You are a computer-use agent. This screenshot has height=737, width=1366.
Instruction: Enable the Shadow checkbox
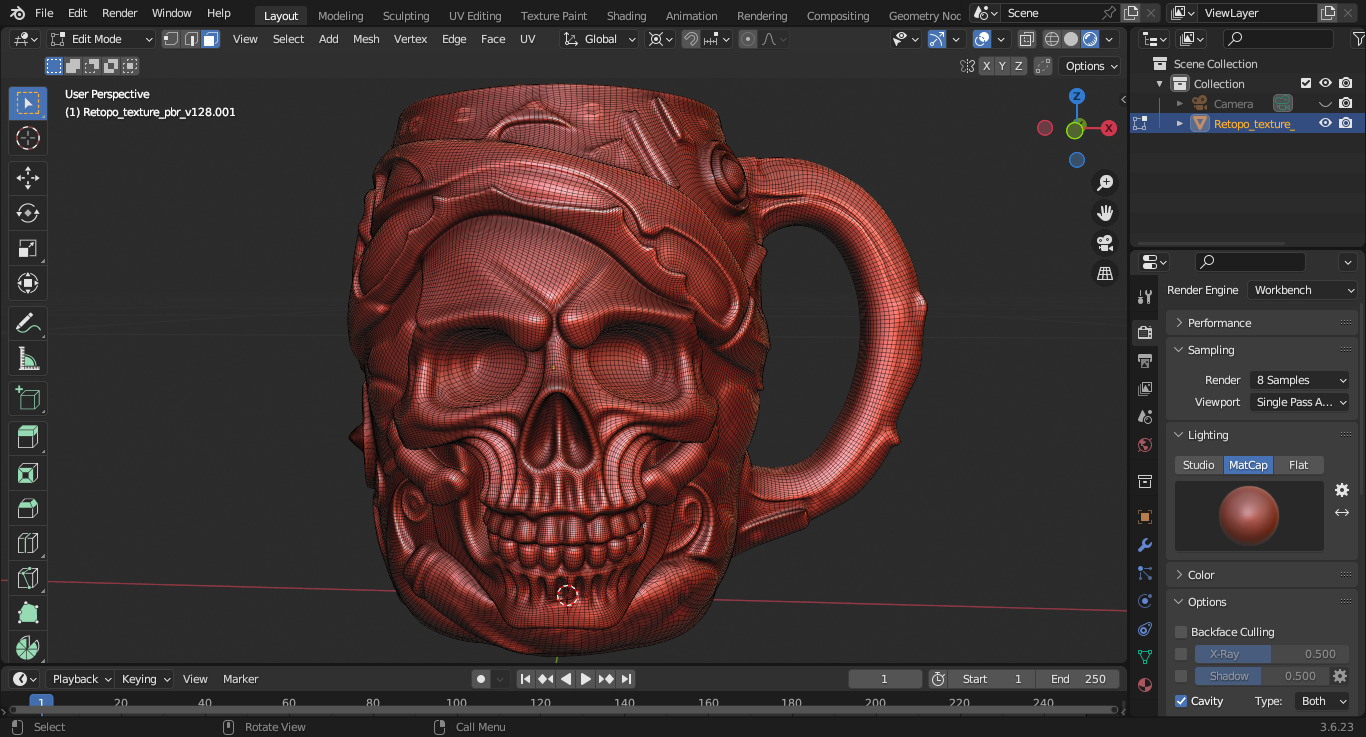[x=1181, y=676]
